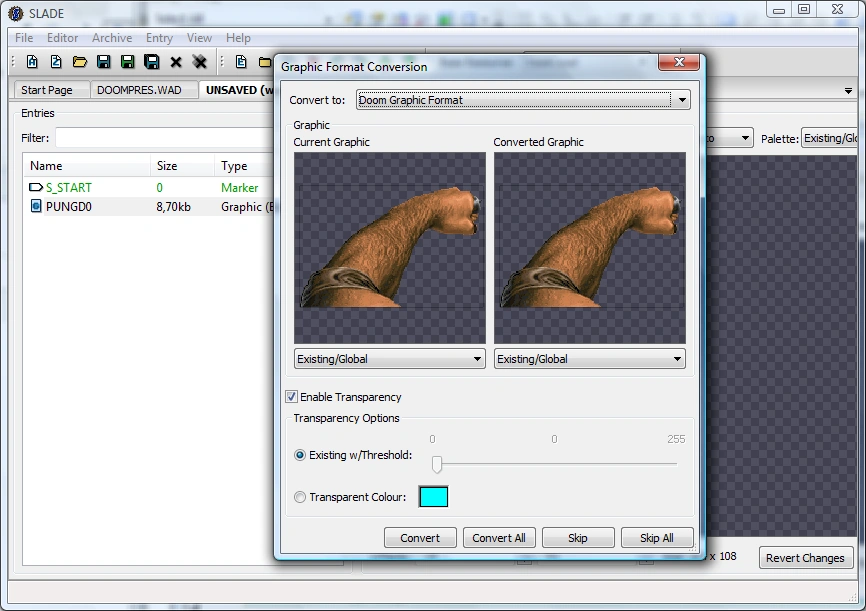
Task: Click the S_START marker icon
Action: click(35, 187)
